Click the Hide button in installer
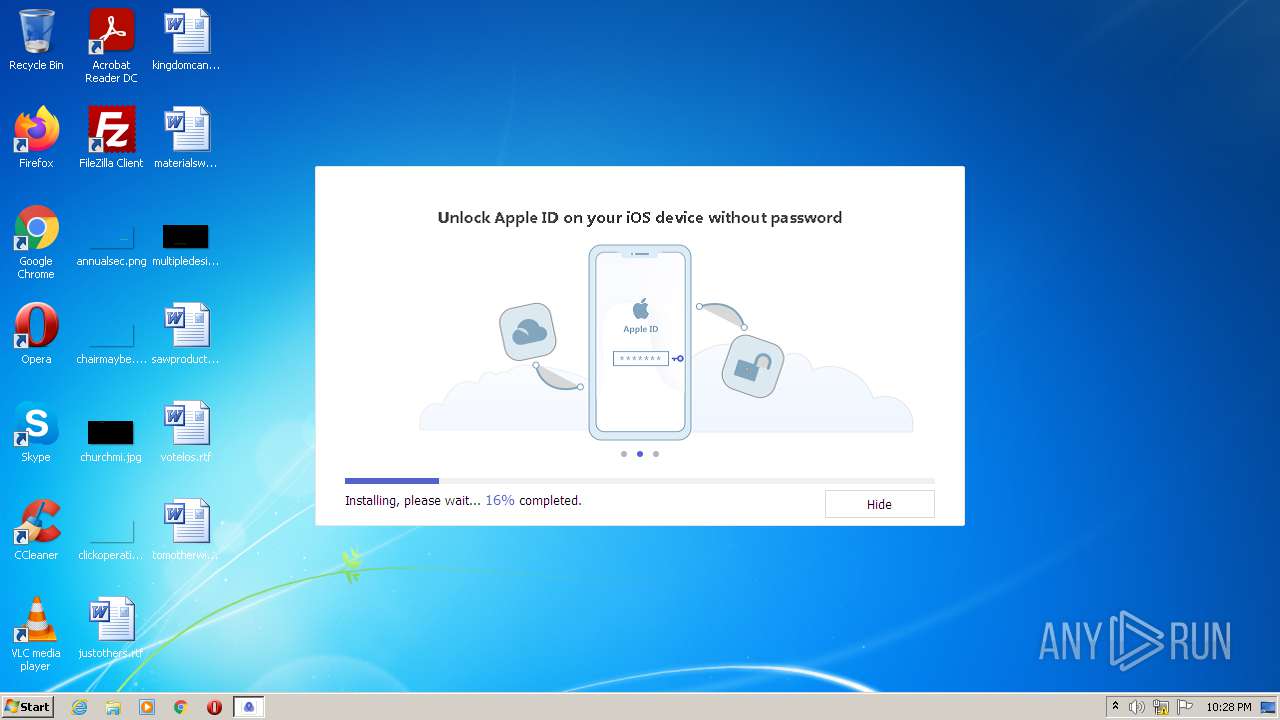The height and width of the screenshot is (720, 1280). click(x=879, y=504)
